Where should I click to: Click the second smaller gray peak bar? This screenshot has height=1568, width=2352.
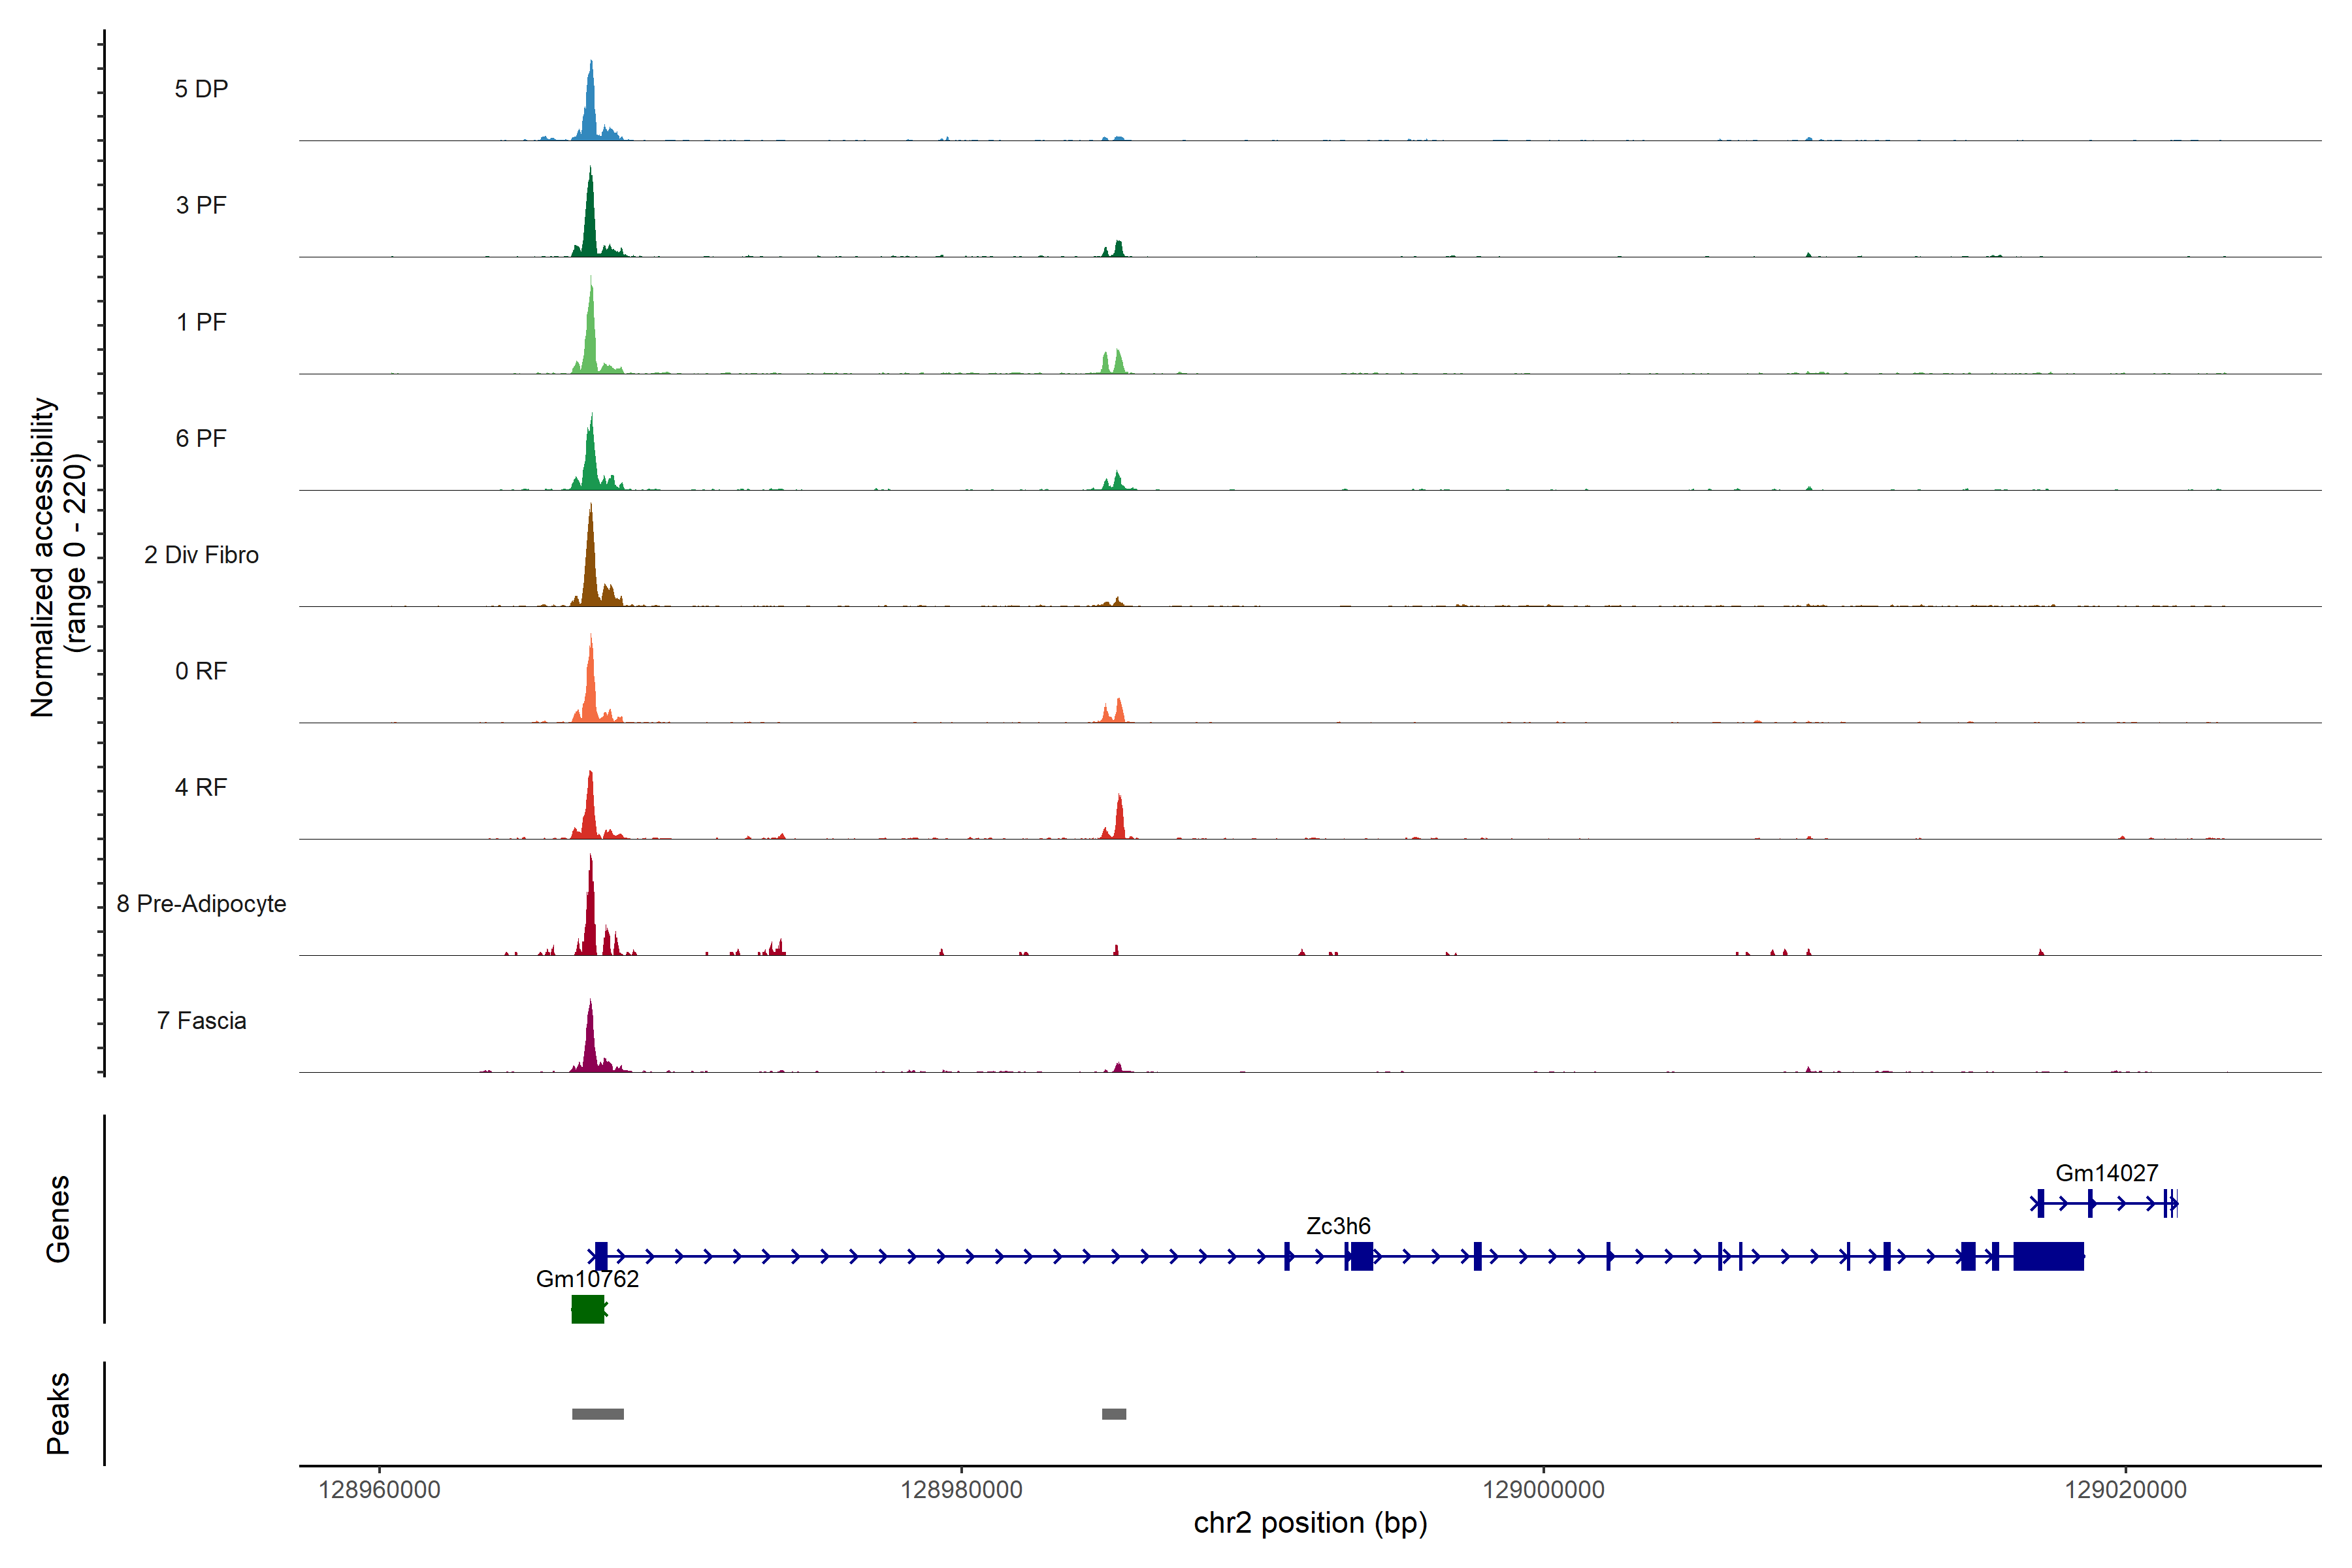(1113, 1414)
